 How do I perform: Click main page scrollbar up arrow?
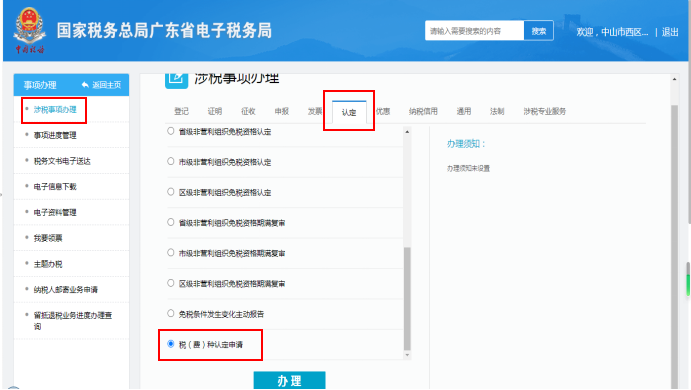point(674,79)
